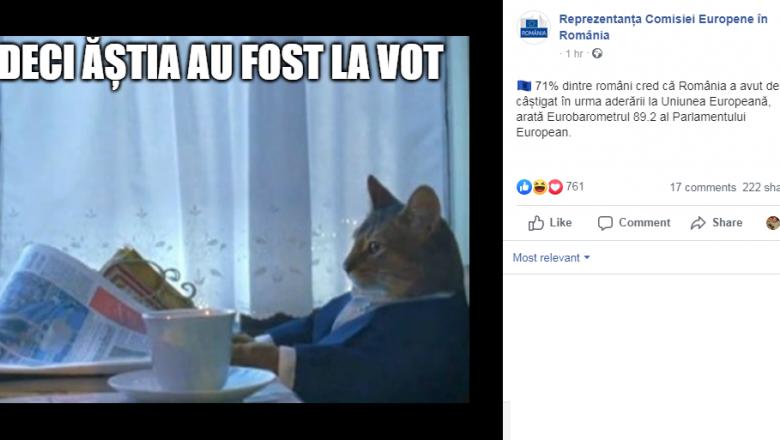780x440 pixels.
Task: Like the post with the thumbs-up button
Action: tap(550, 223)
